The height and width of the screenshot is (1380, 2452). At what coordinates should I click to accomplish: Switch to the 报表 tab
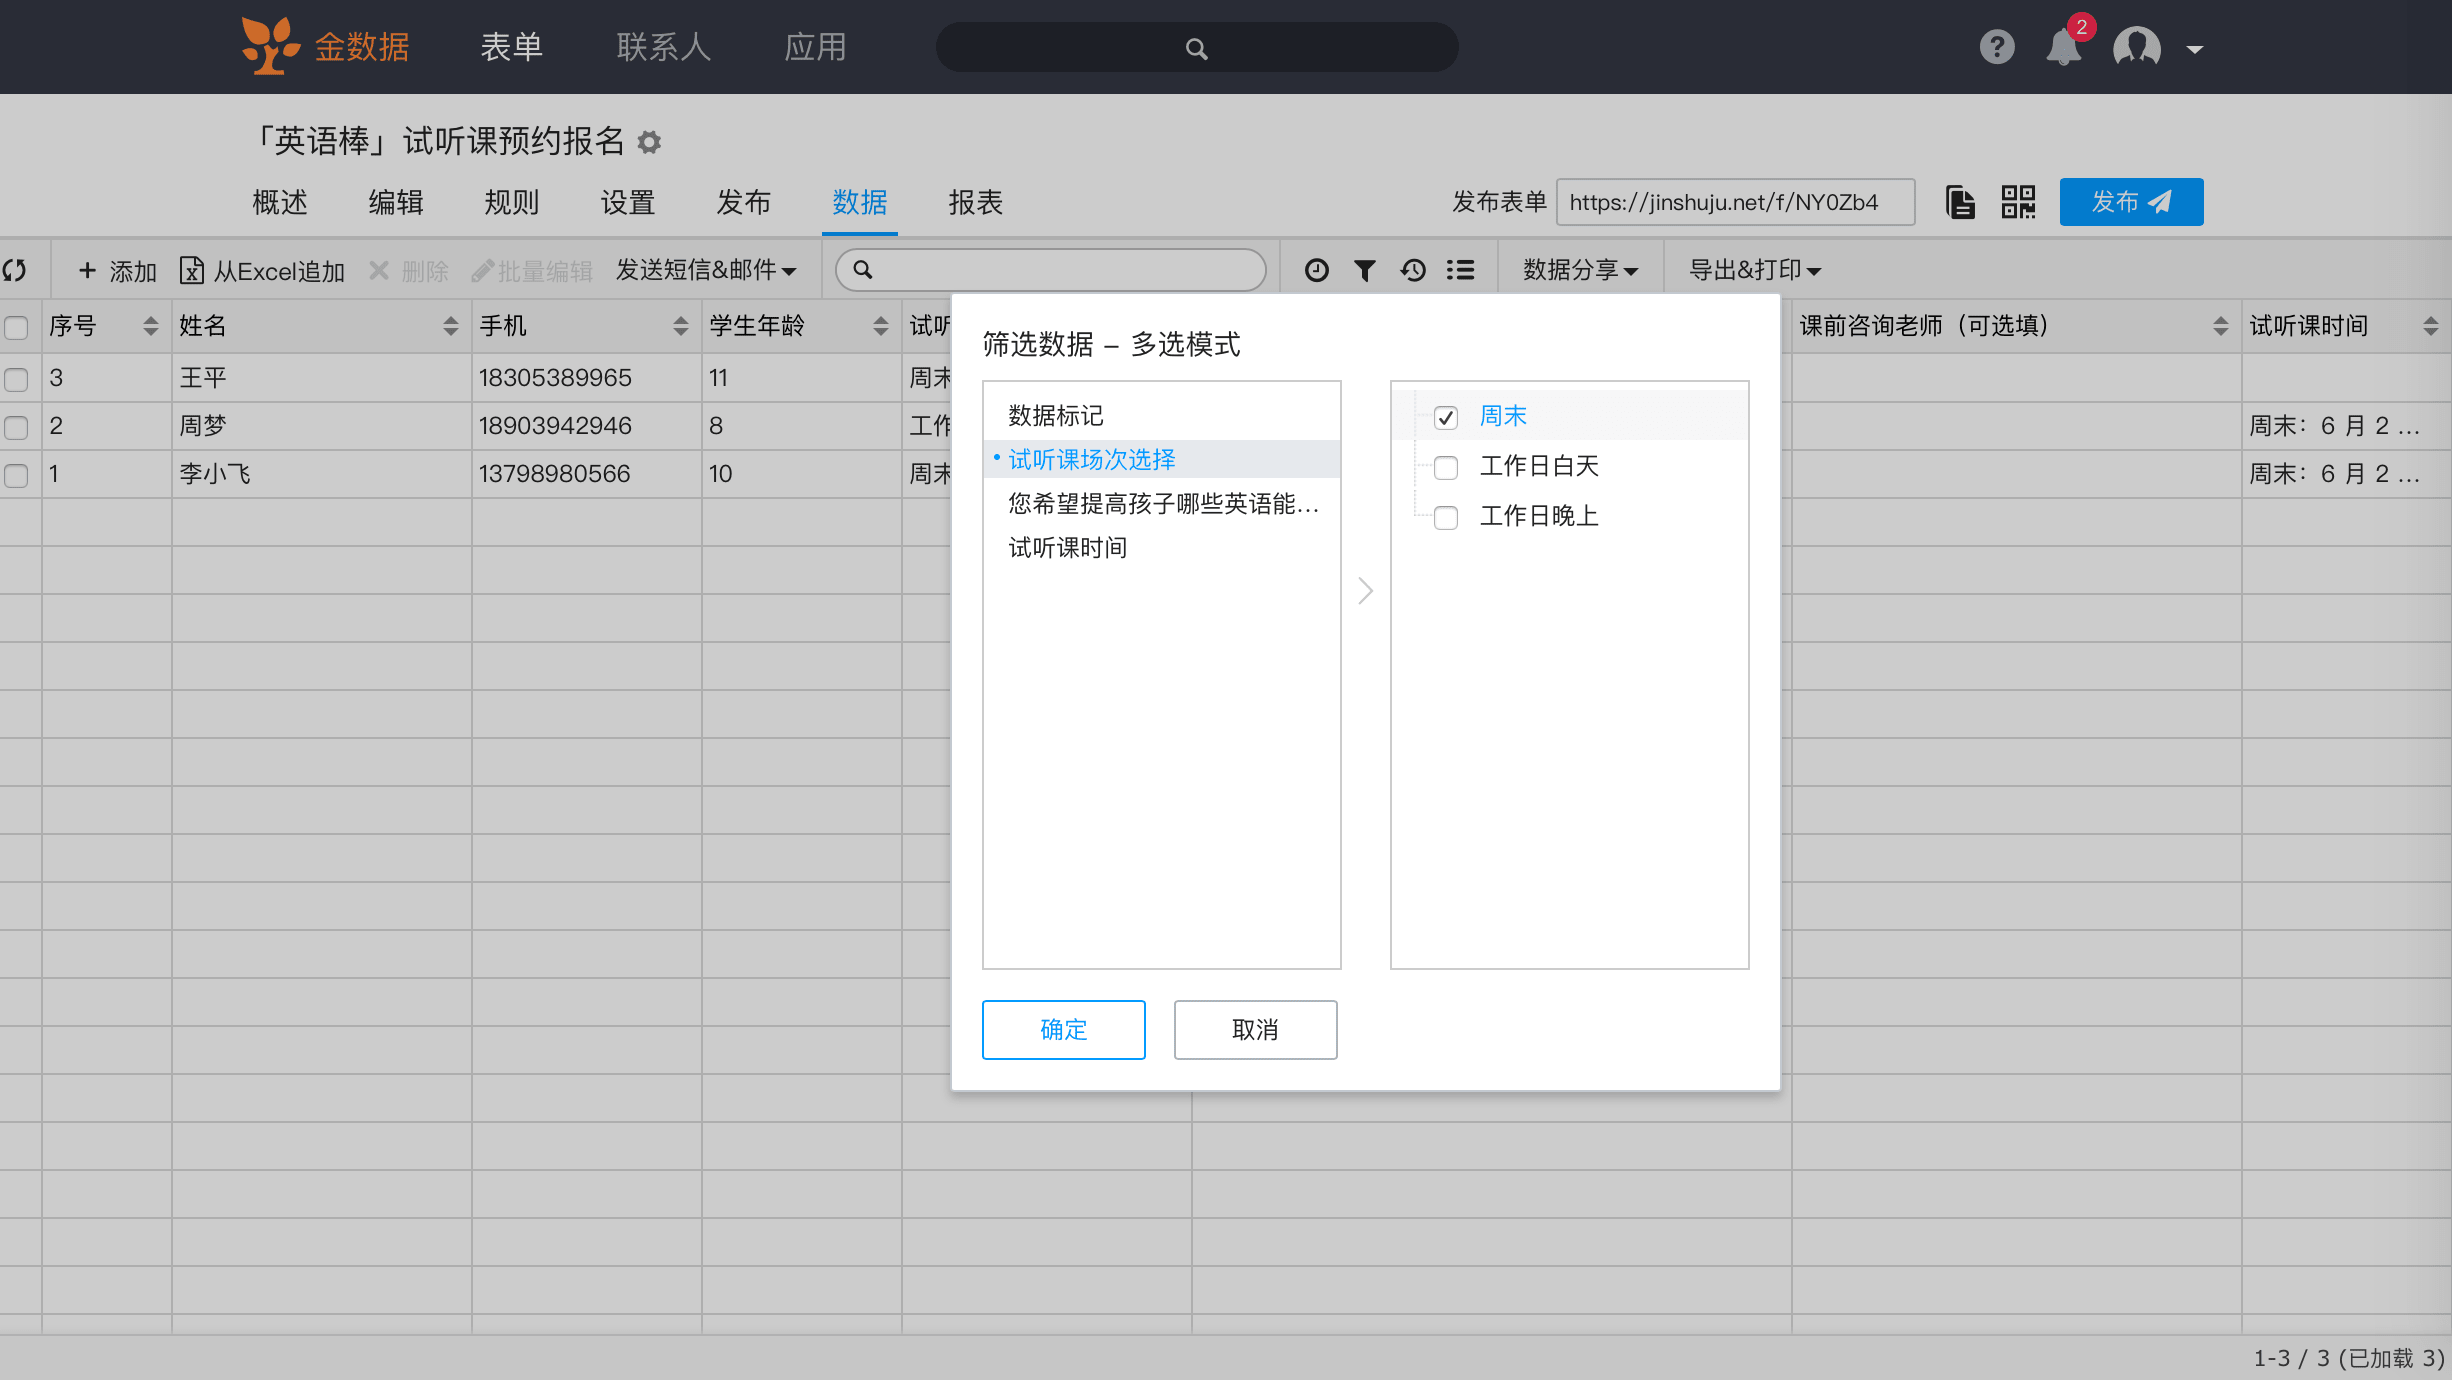[975, 203]
